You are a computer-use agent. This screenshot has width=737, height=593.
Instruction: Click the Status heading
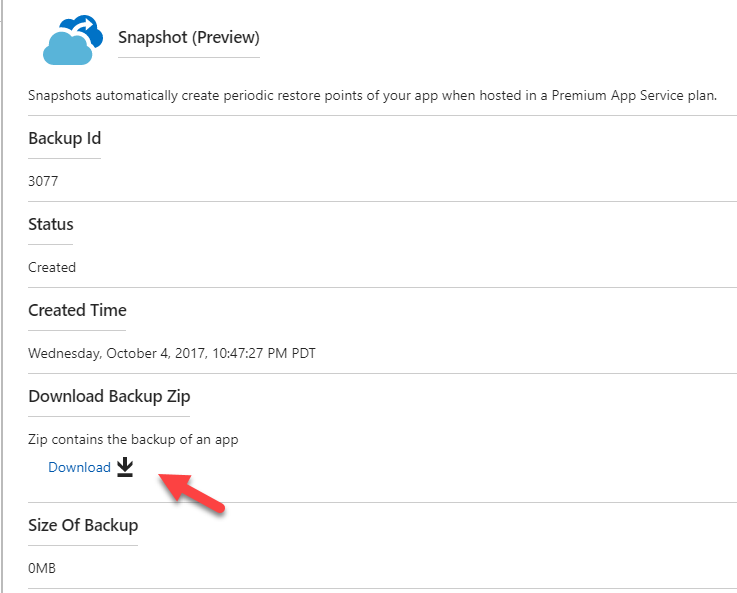pyautogui.click(x=51, y=224)
